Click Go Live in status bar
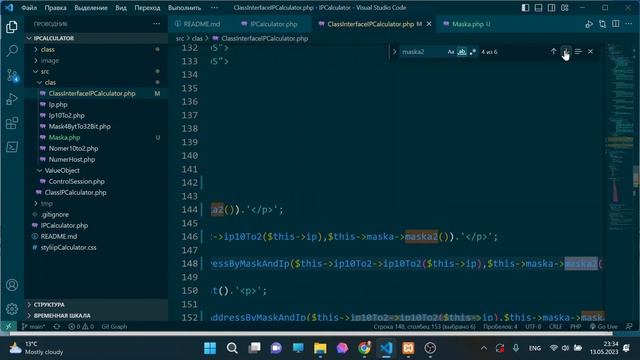 click(x=604, y=327)
